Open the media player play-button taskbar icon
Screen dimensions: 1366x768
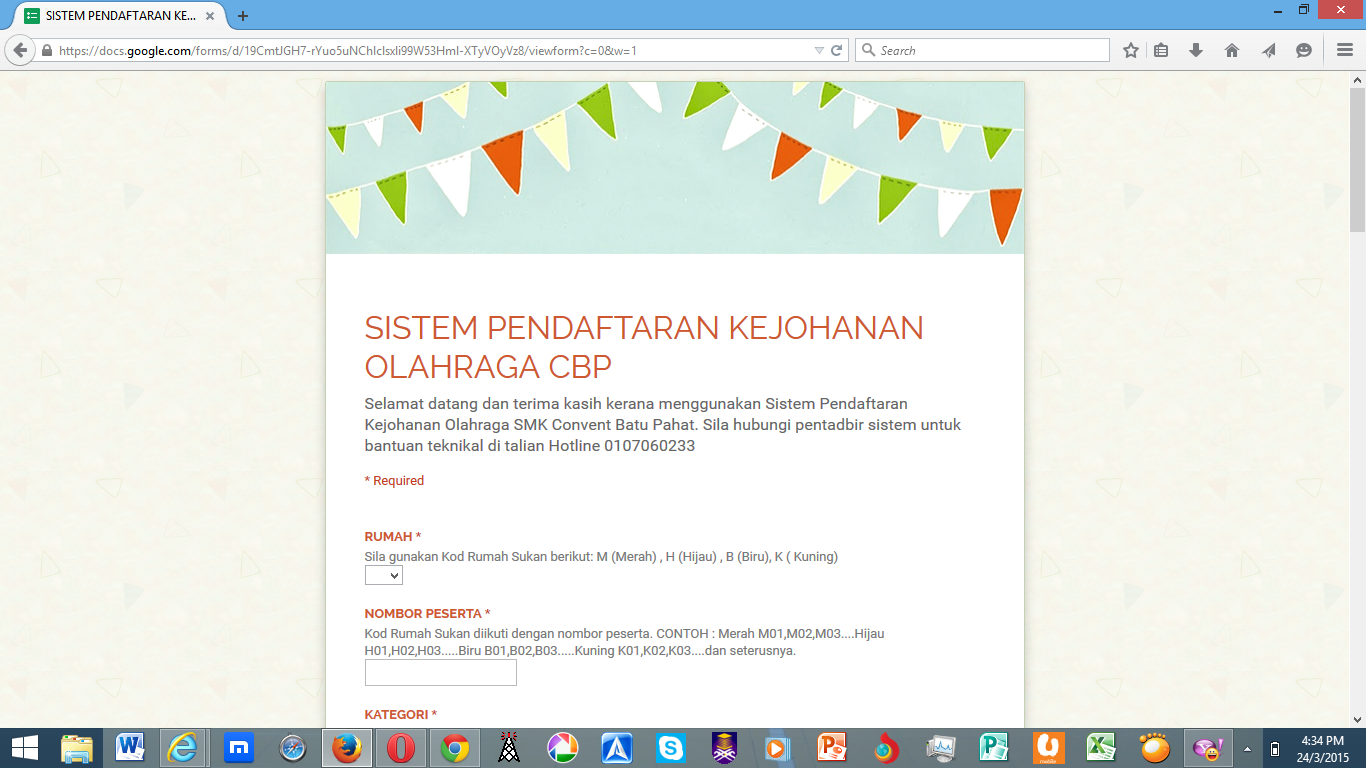click(x=779, y=748)
